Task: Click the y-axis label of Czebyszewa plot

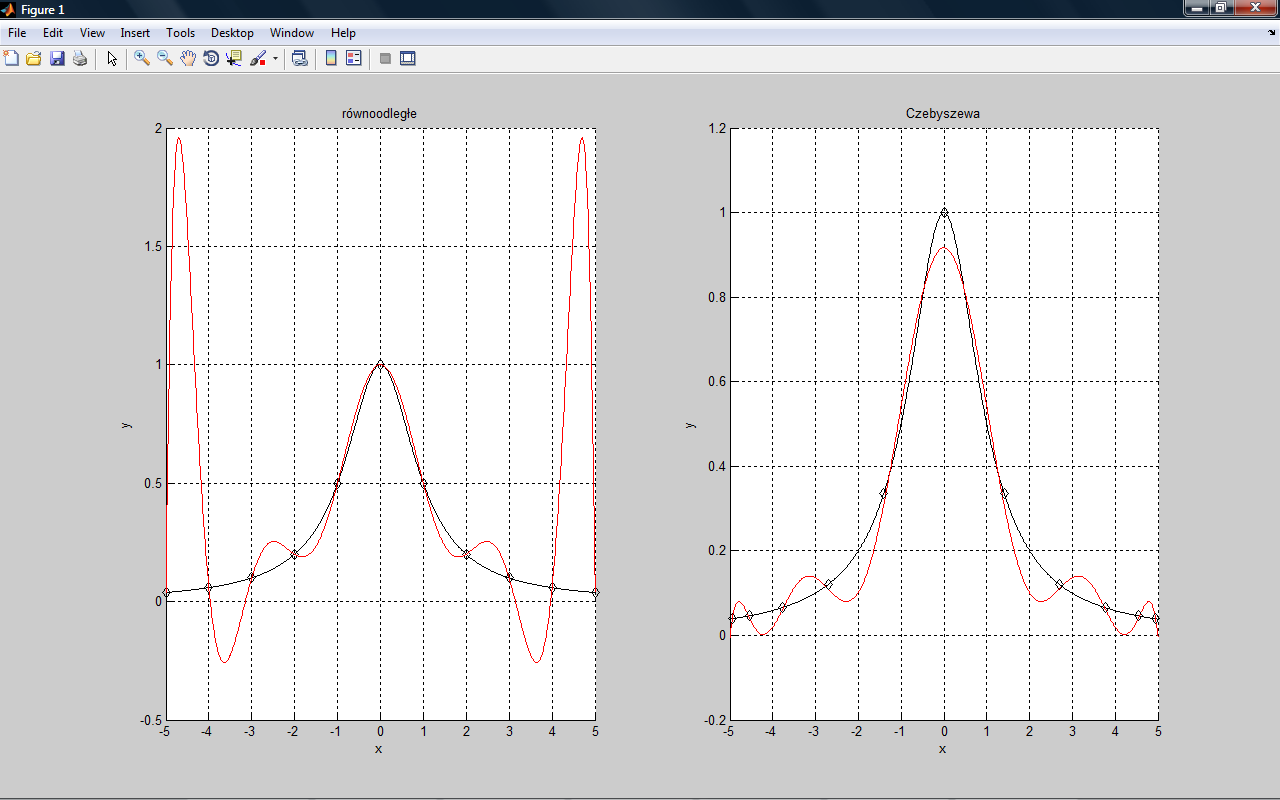Action: click(689, 424)
